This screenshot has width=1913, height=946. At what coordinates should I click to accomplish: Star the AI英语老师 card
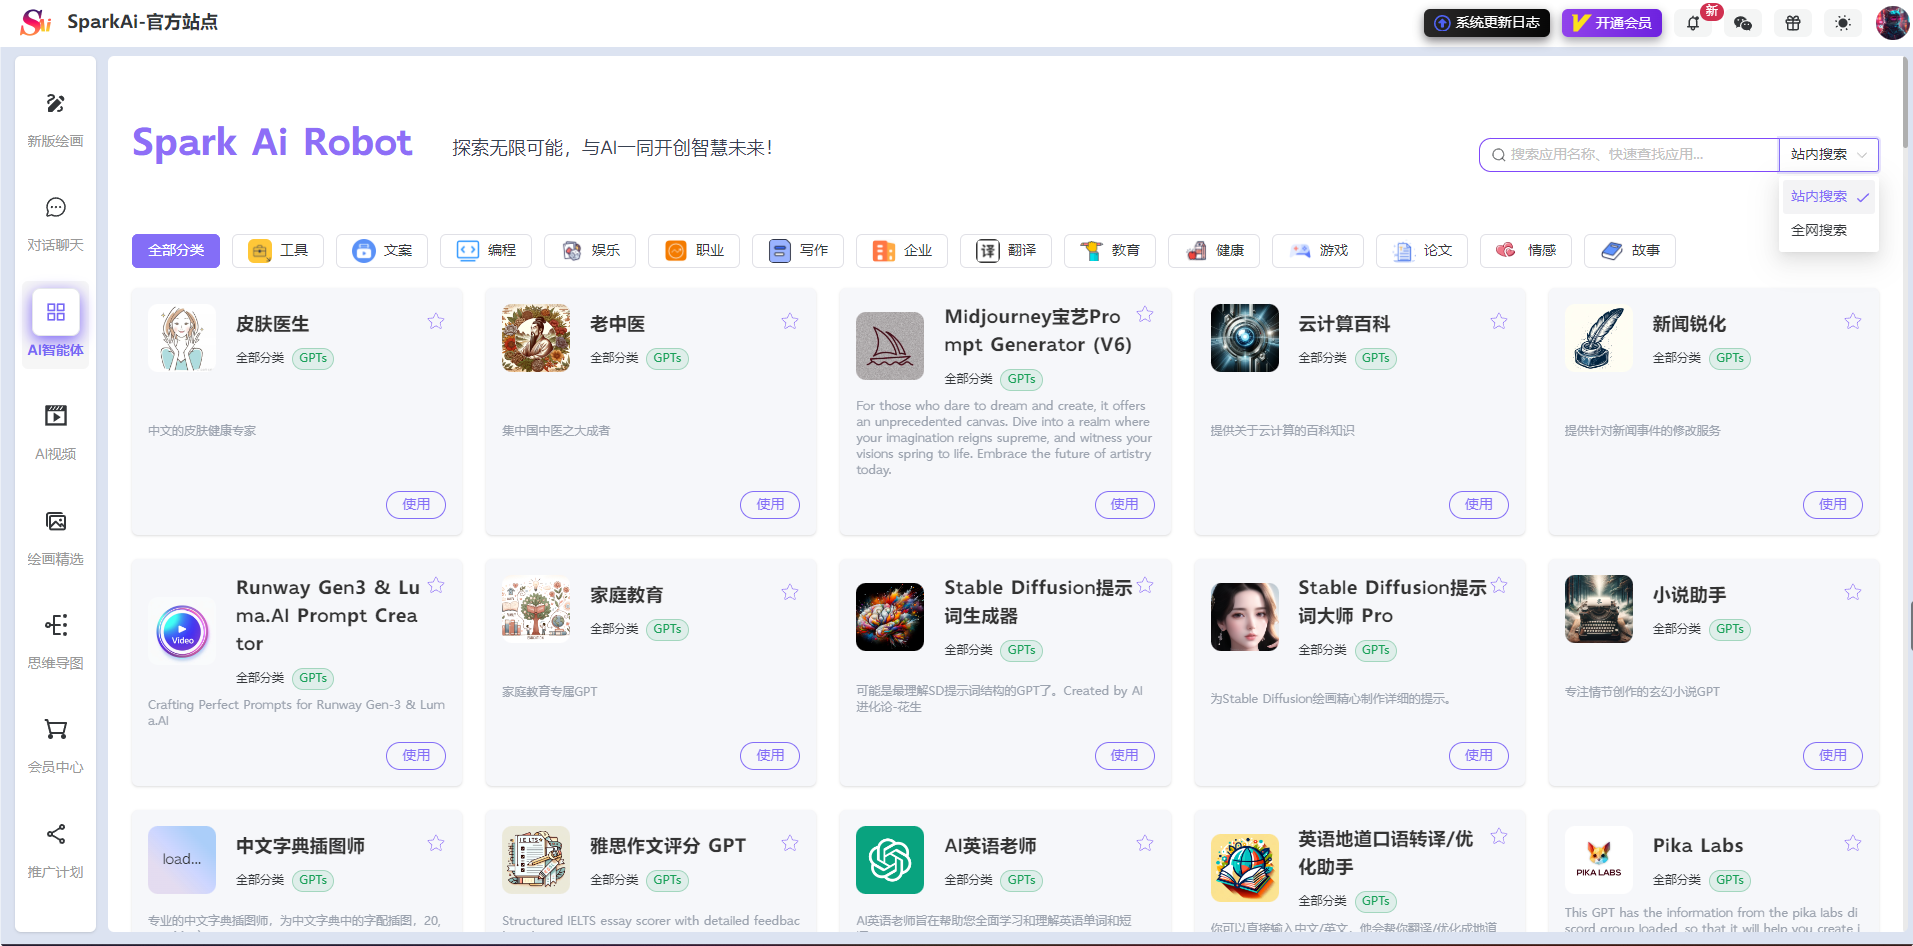tap(1145, 843)
